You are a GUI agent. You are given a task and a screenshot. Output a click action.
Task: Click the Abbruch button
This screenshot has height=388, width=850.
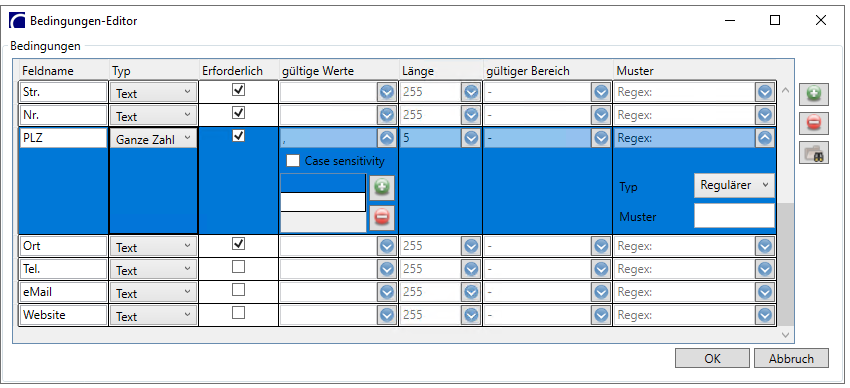click(x=791, y=358)
